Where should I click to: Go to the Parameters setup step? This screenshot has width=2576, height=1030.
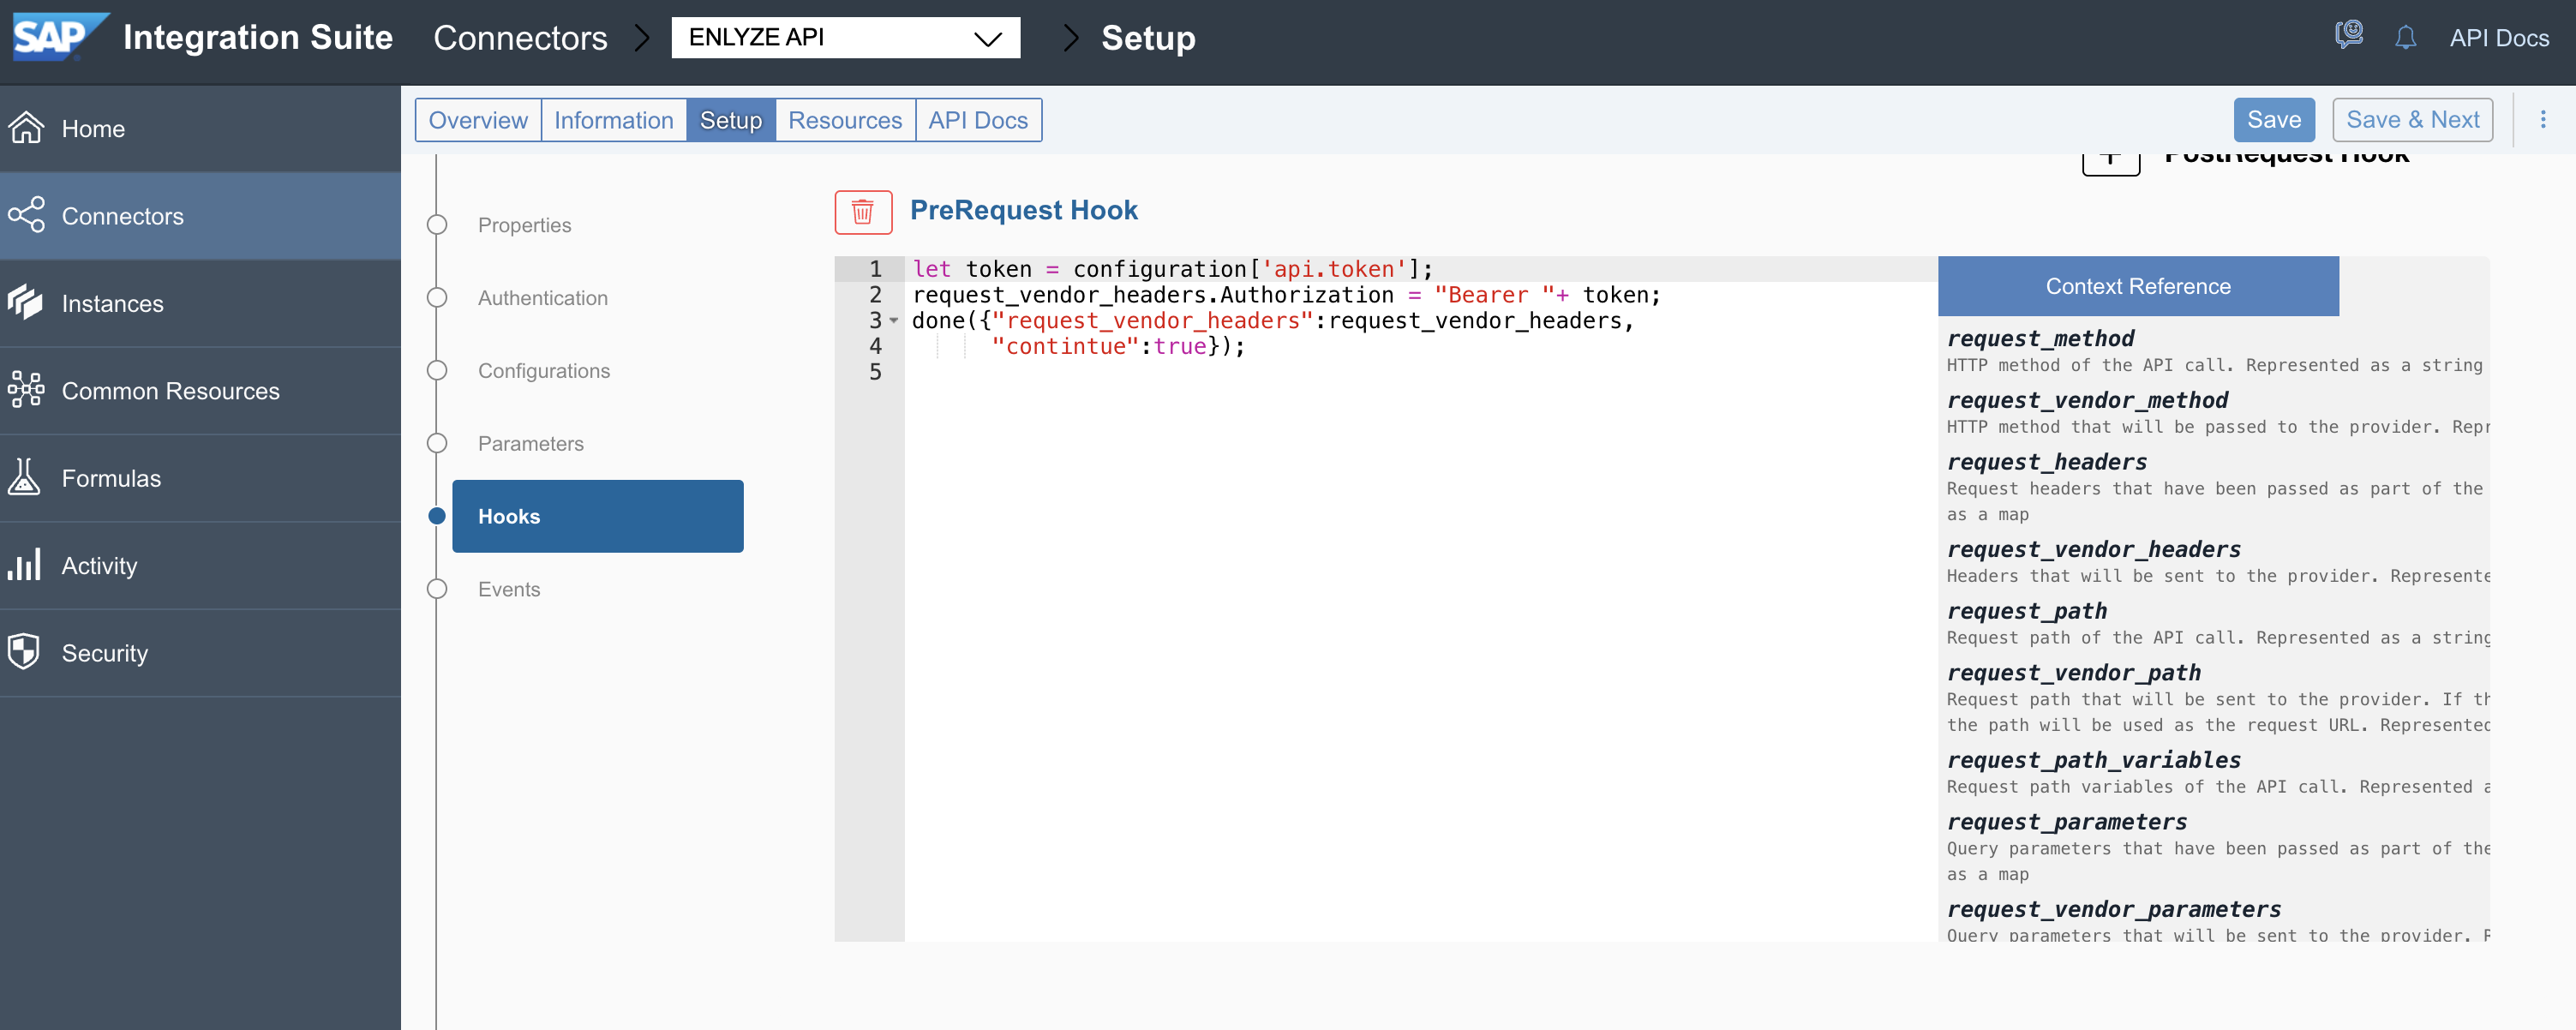click(x=531, y=443)
